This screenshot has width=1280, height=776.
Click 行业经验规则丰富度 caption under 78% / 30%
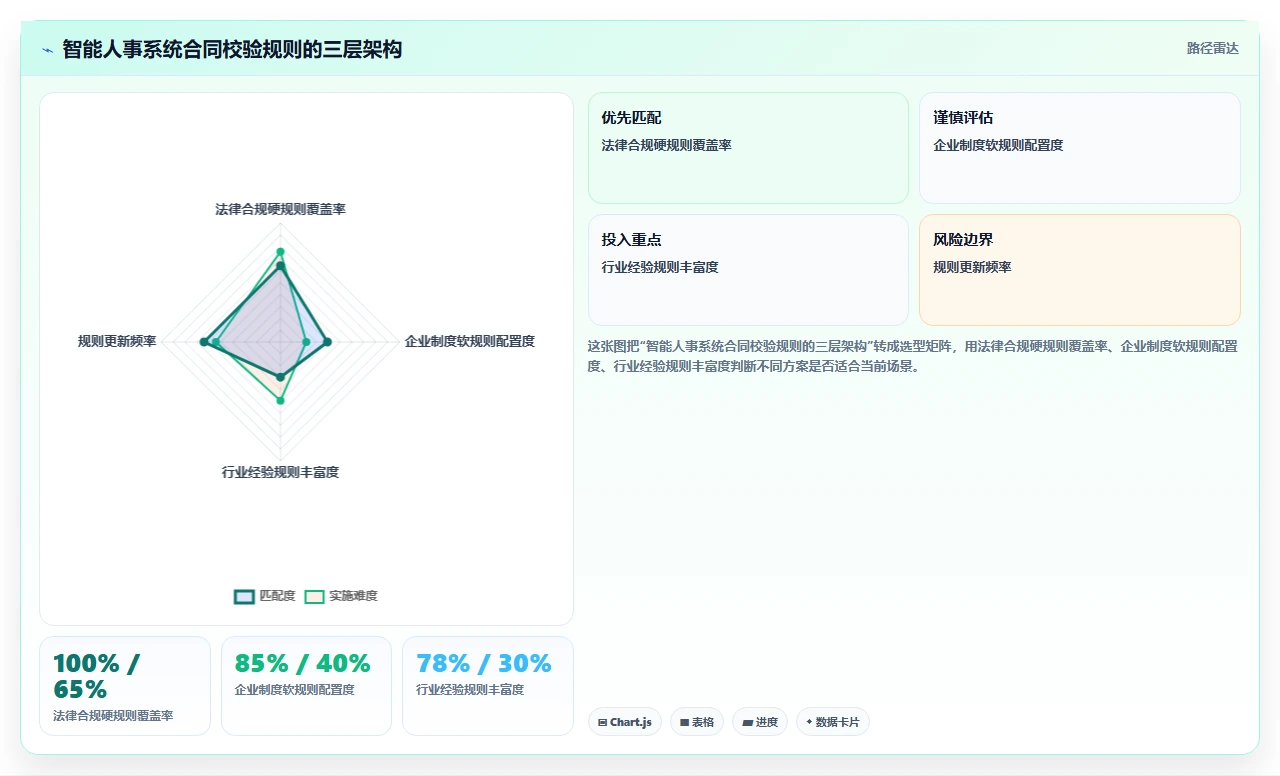coord(470,690)
